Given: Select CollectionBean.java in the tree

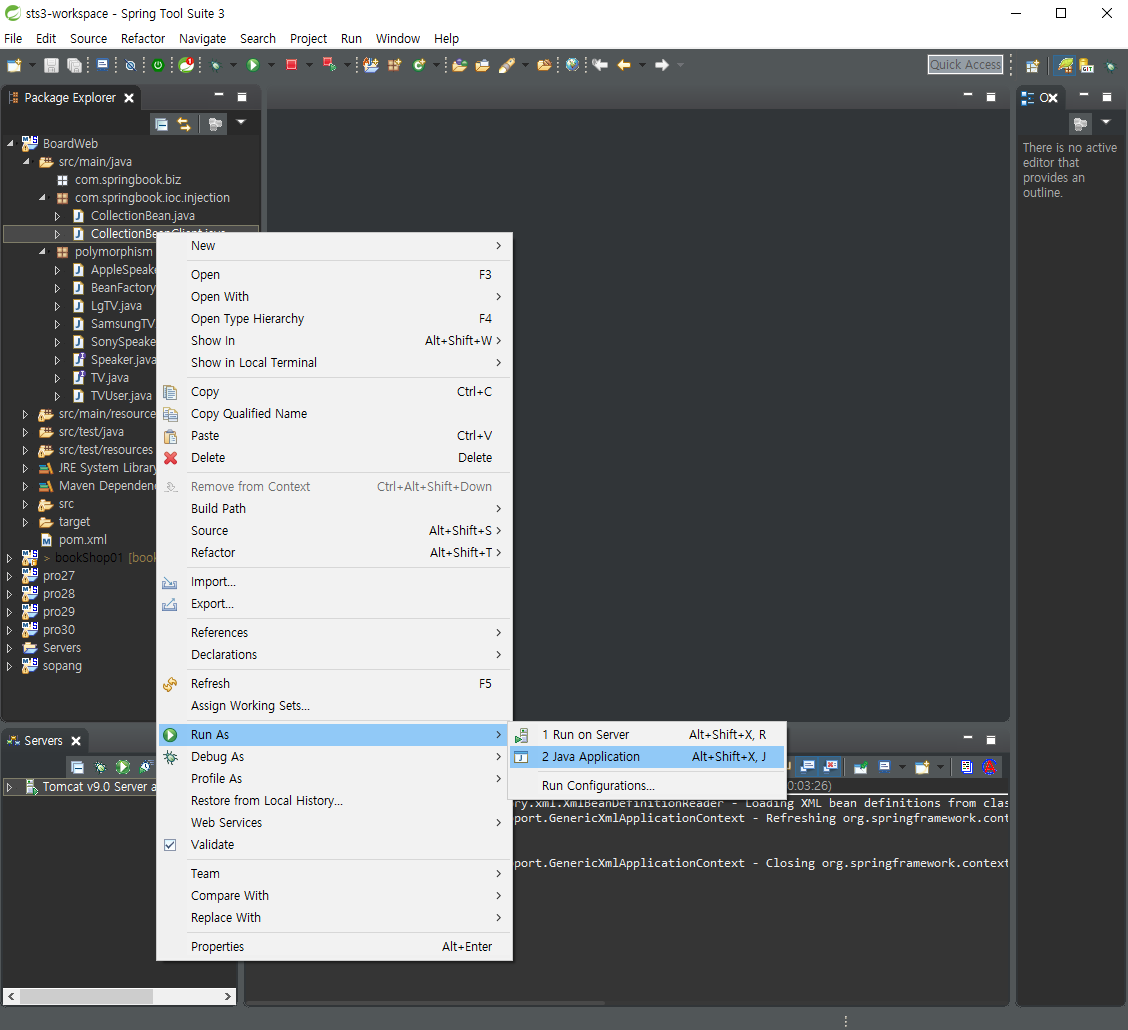Looking at the screenshot, I should [142, 215].
